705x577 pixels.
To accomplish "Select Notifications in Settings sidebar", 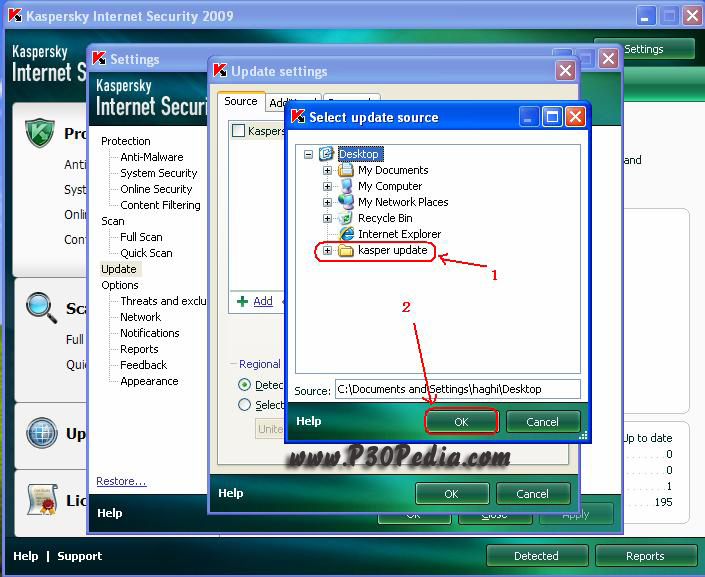I will [x=150, y=333].
